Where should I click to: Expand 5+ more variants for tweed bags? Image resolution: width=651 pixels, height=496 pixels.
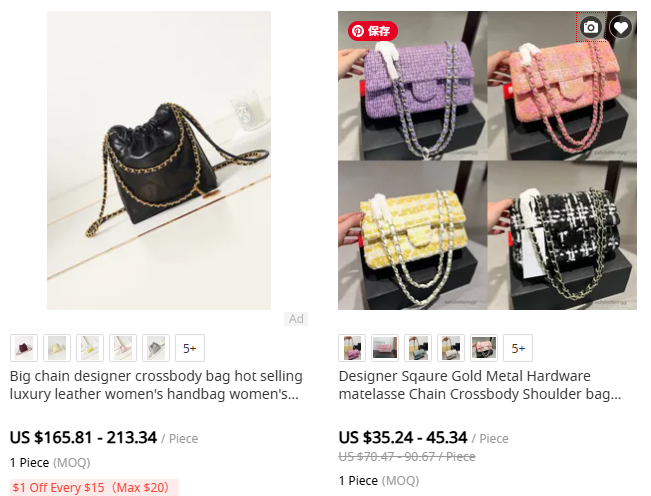click(518, 348)
